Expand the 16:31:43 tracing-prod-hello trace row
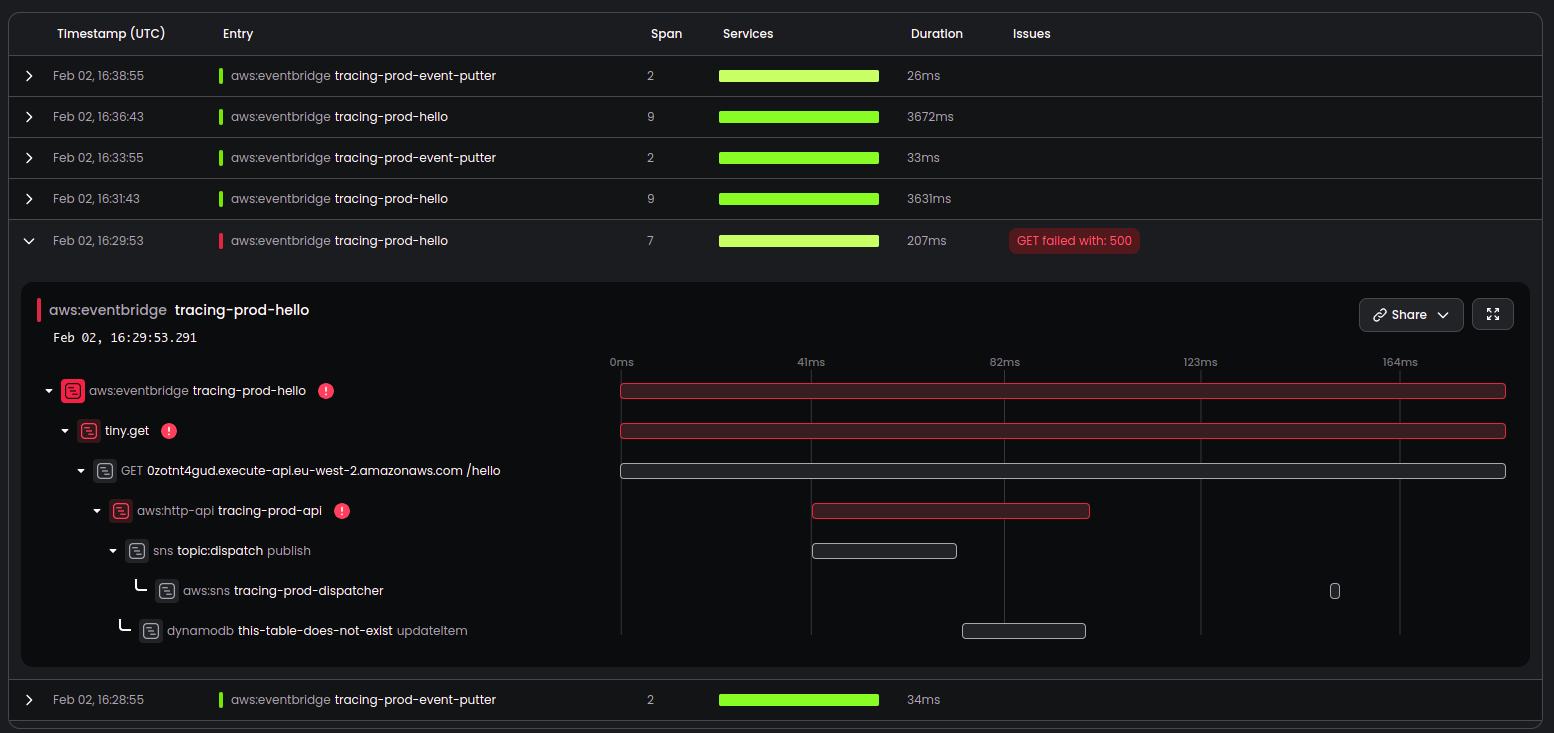The height and width of the screenshot is (733, 1554). tap(29, 199)
